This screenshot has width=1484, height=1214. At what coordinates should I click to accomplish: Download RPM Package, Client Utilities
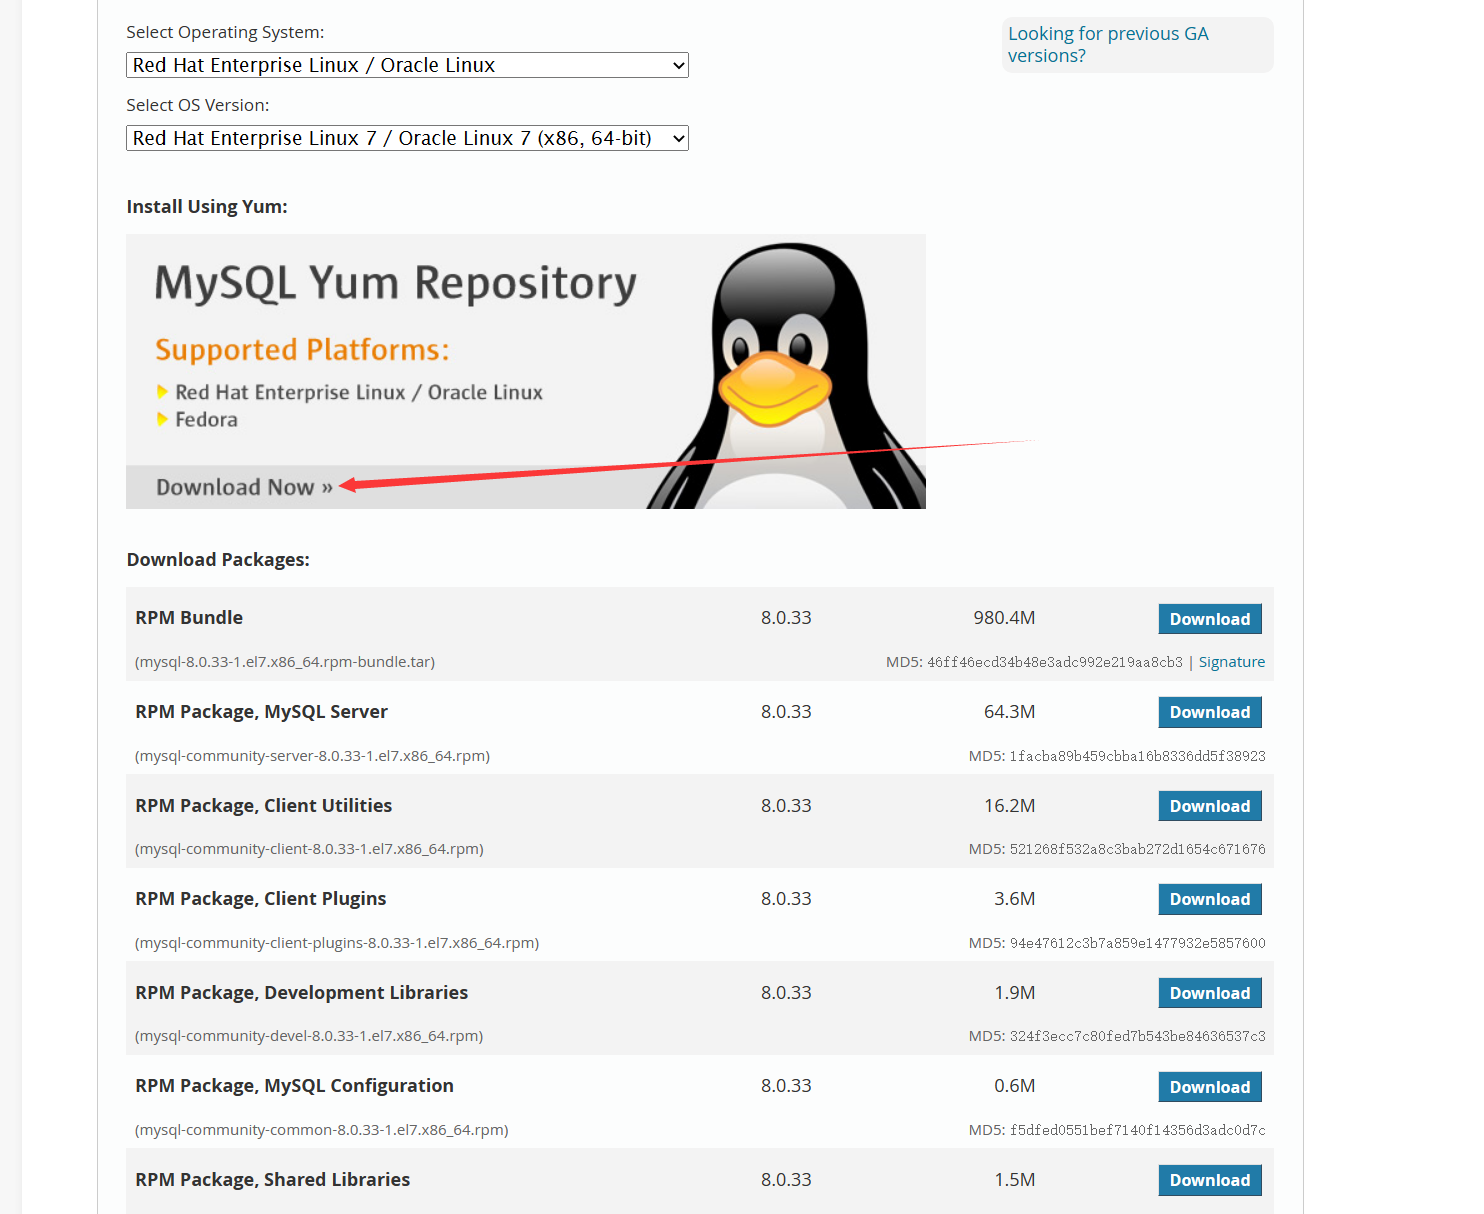(1210, 806)
